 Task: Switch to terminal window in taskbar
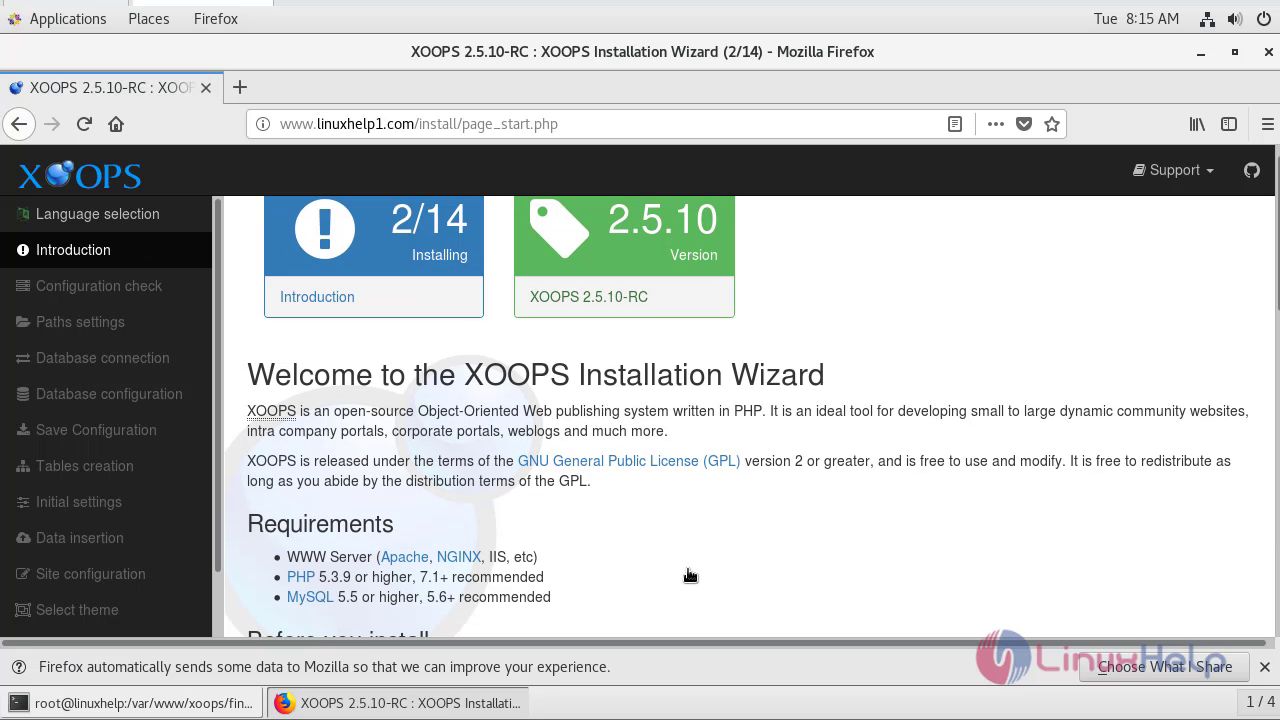pyautogui.click(x=133, y=703)
